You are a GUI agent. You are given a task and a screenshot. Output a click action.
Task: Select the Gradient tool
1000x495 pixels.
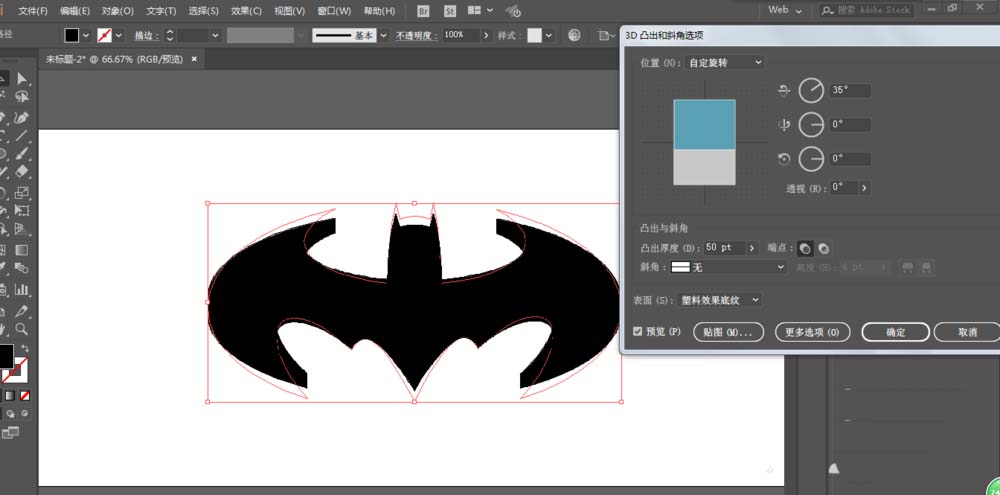tap(22, 249)
